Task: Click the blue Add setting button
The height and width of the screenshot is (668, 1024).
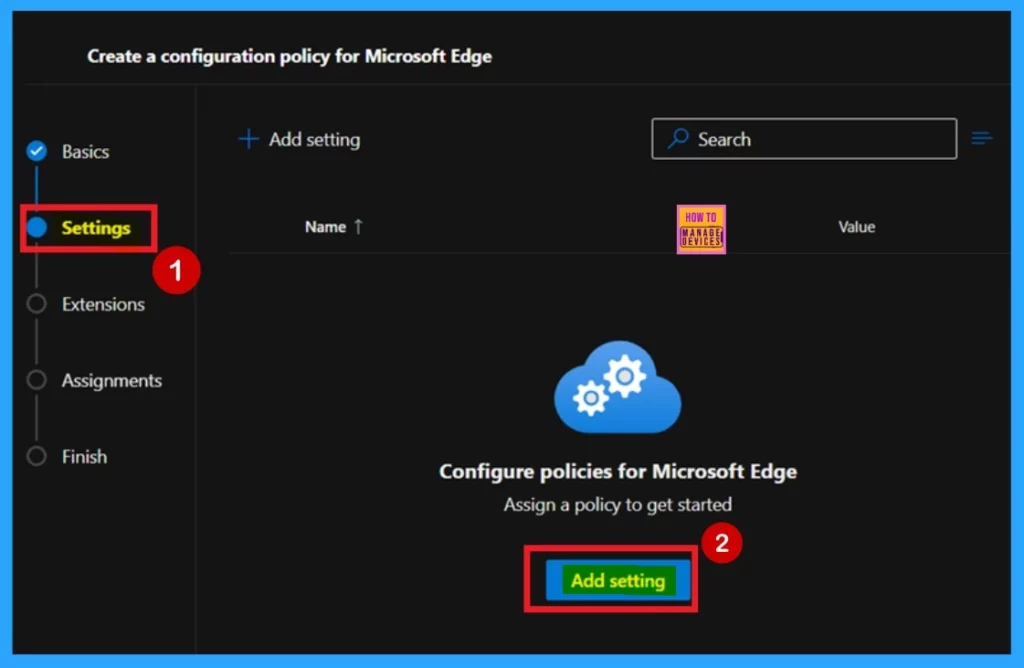Action: [618, 580]
